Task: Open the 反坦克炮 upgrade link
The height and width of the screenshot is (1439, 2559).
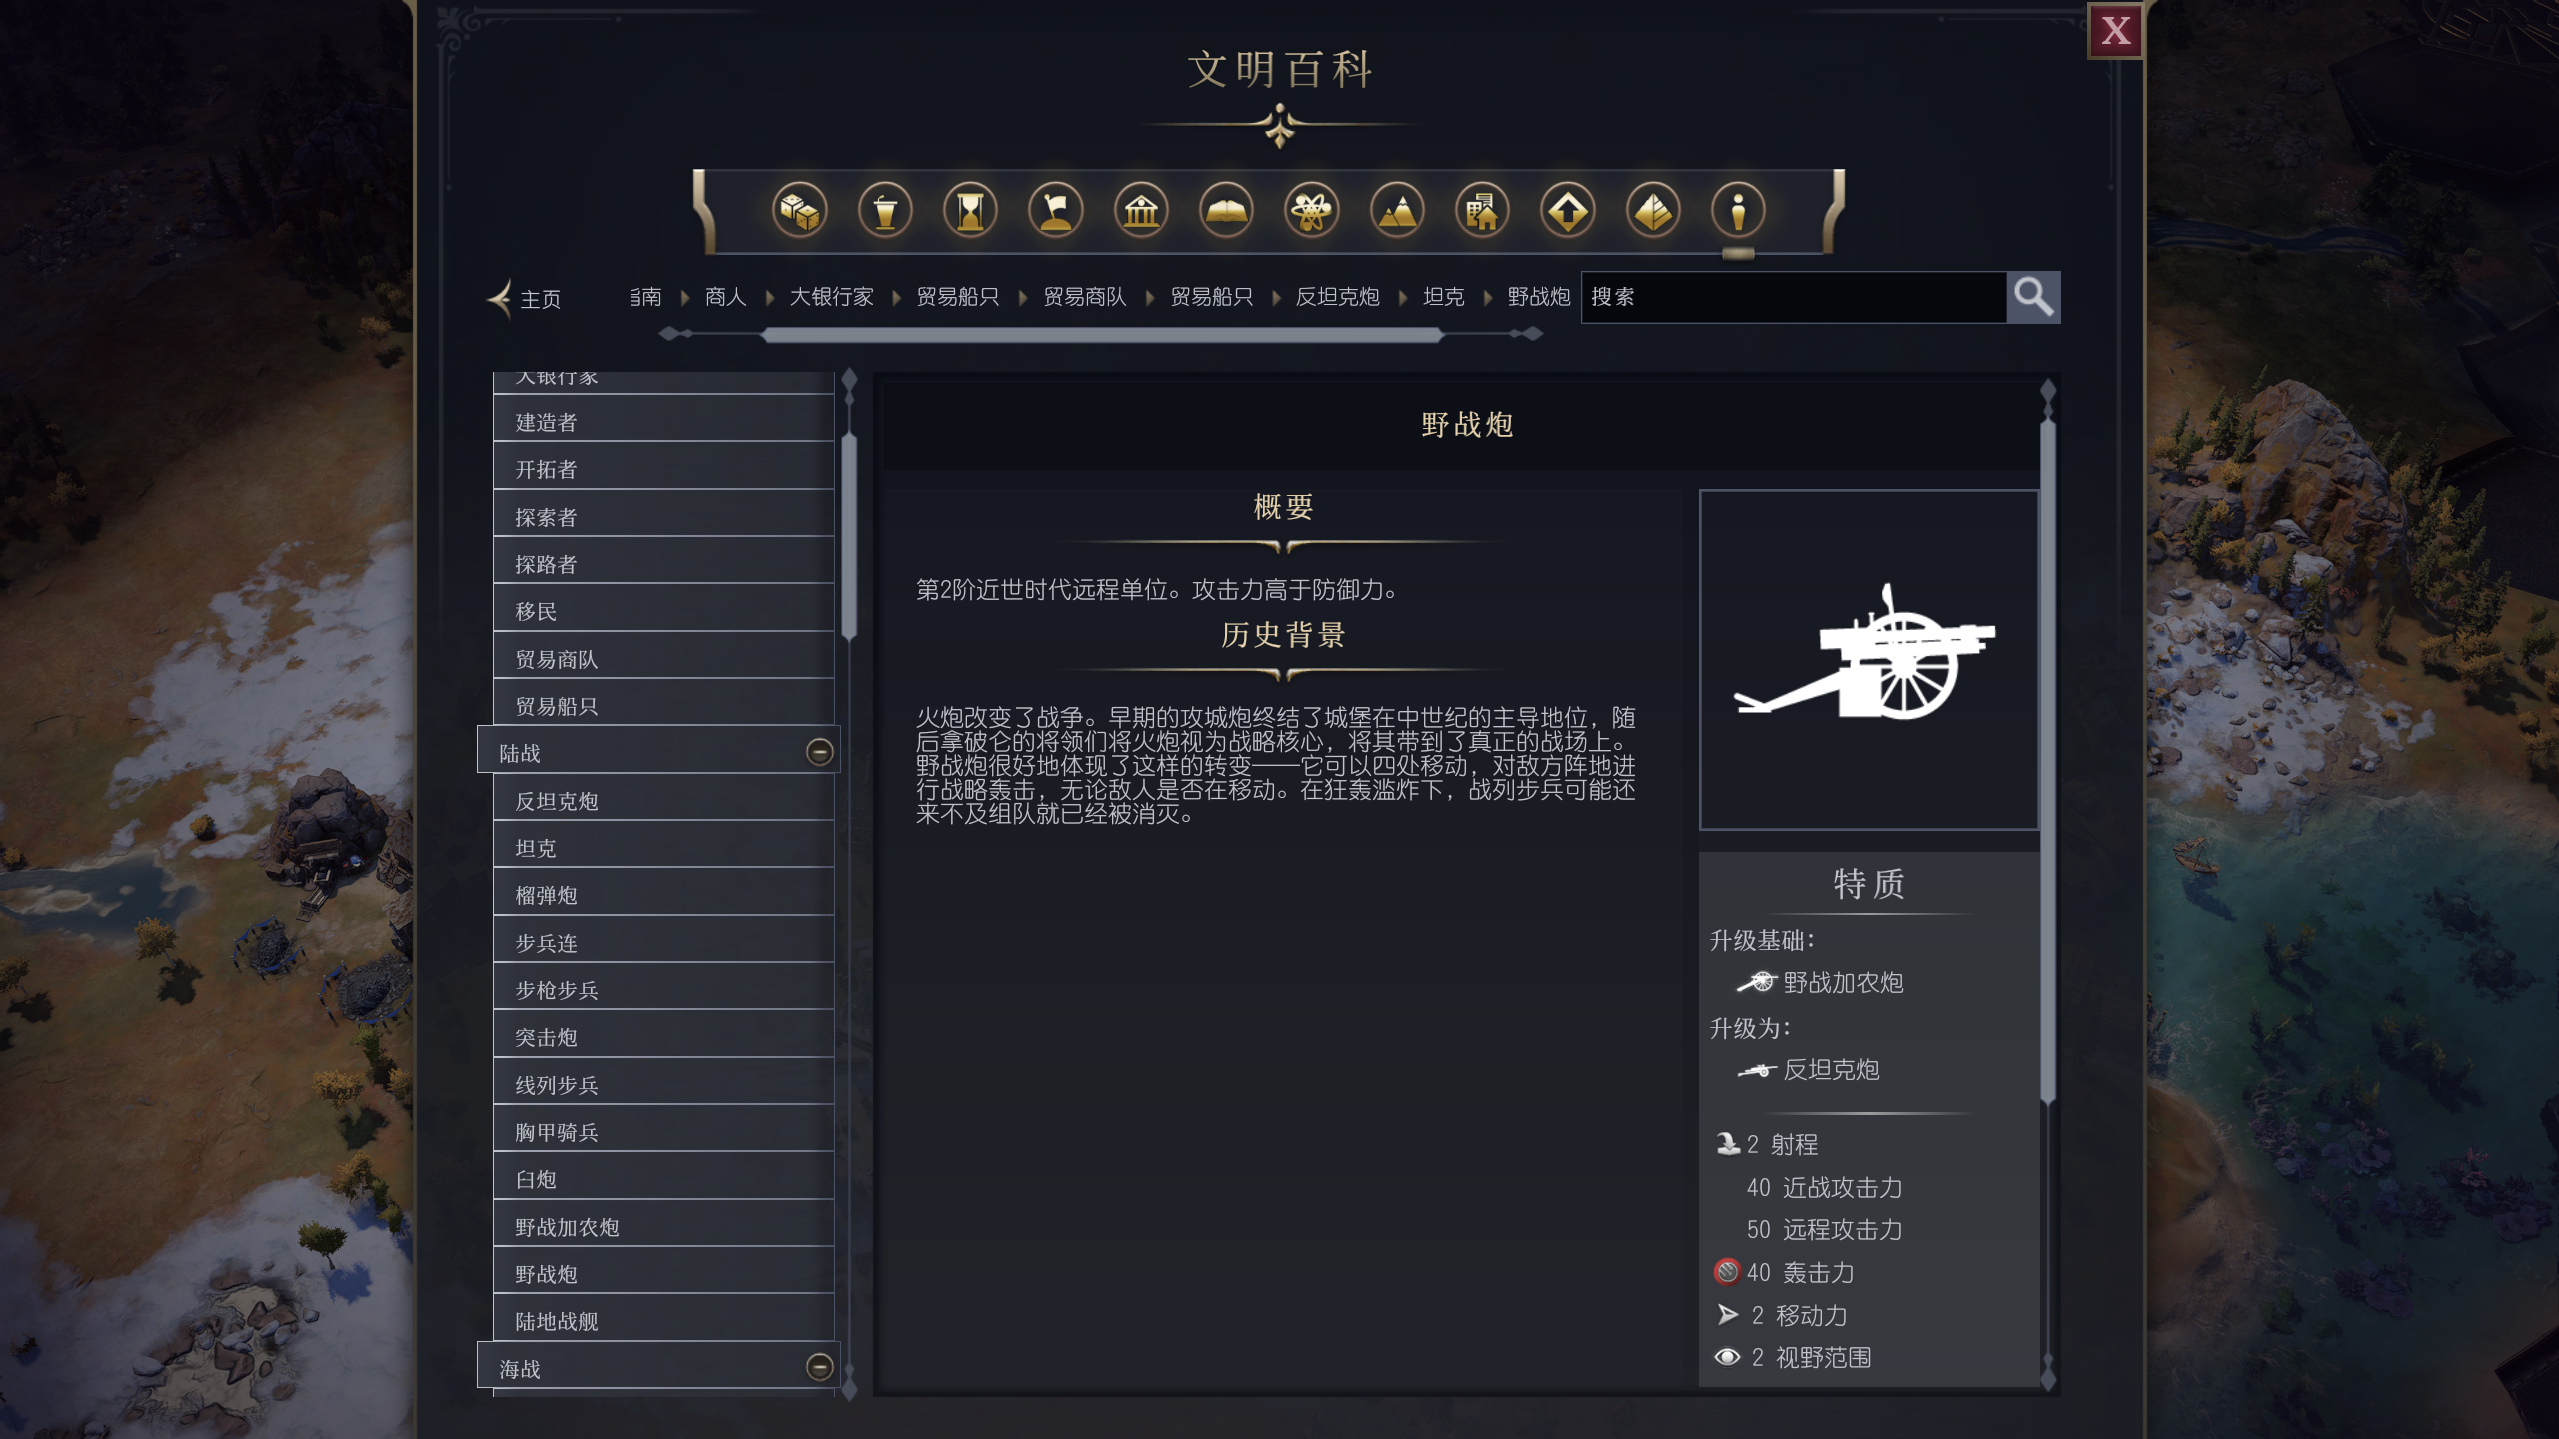Action: pyautogui.click(x=1830, y=1070)
